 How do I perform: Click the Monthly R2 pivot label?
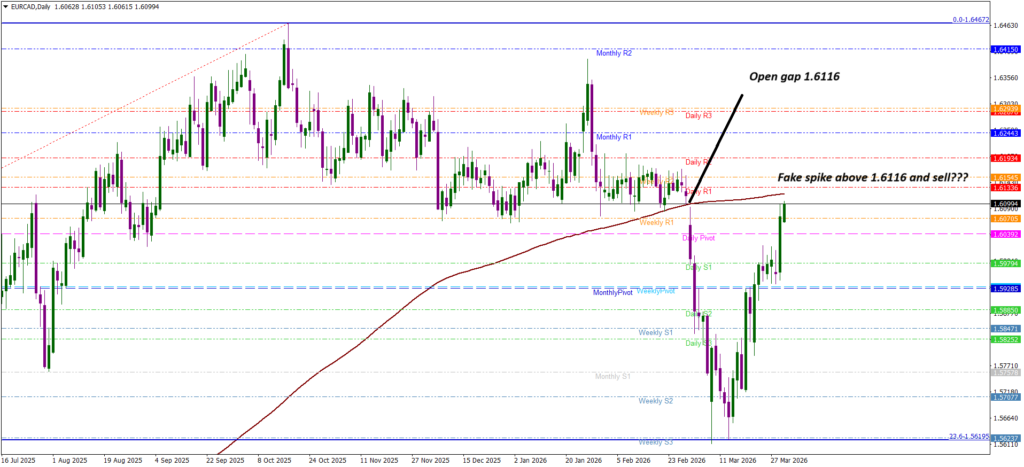coord(613,52)
